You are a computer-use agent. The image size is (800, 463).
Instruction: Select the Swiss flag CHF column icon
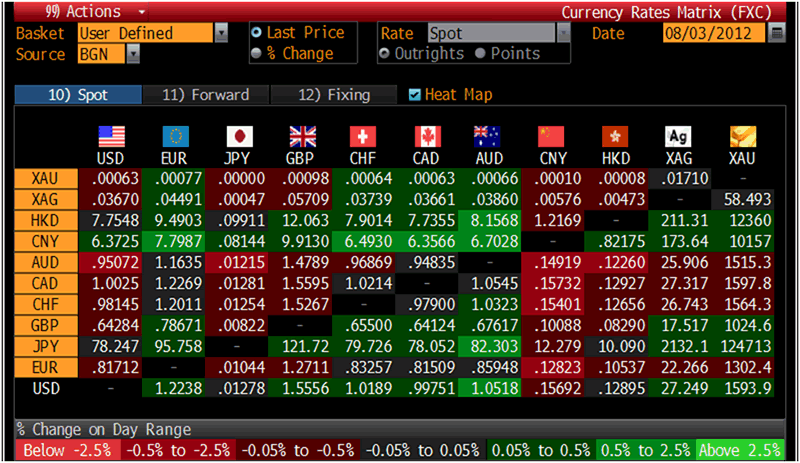point(364,136)
